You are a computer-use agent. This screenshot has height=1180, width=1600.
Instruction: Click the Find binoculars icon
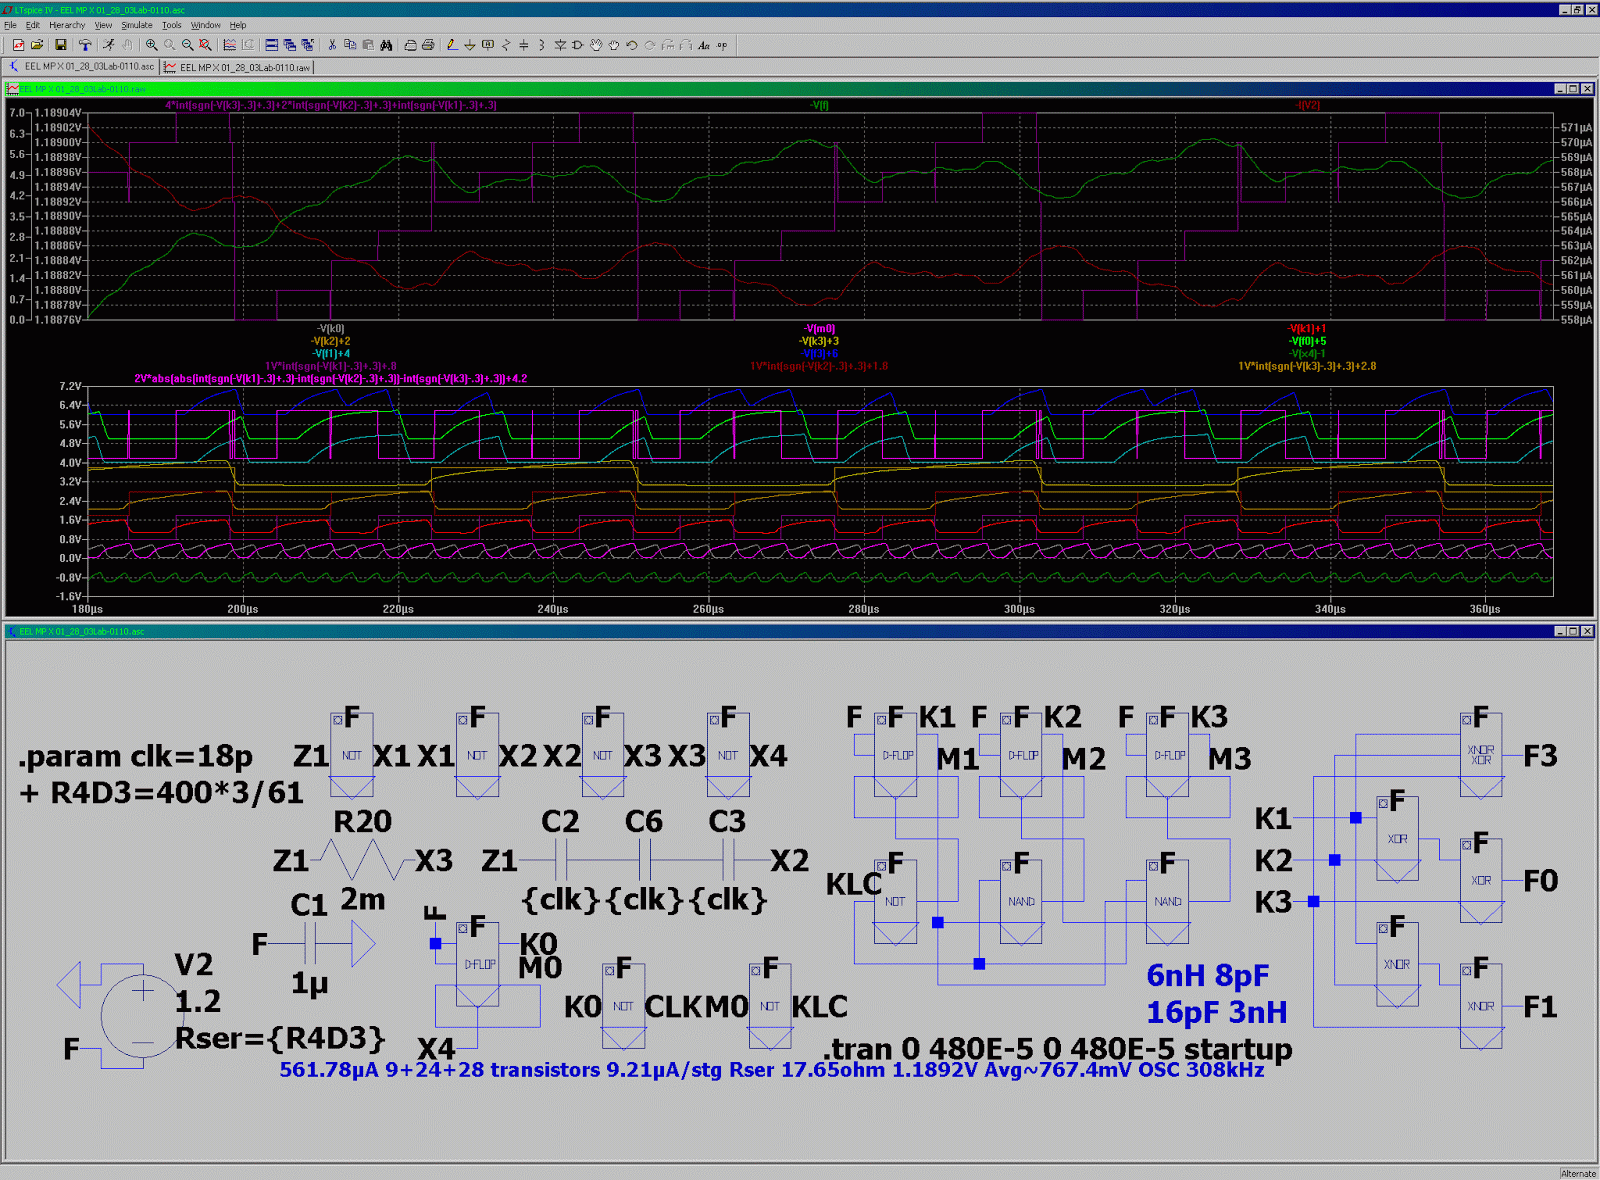[386, 44]
